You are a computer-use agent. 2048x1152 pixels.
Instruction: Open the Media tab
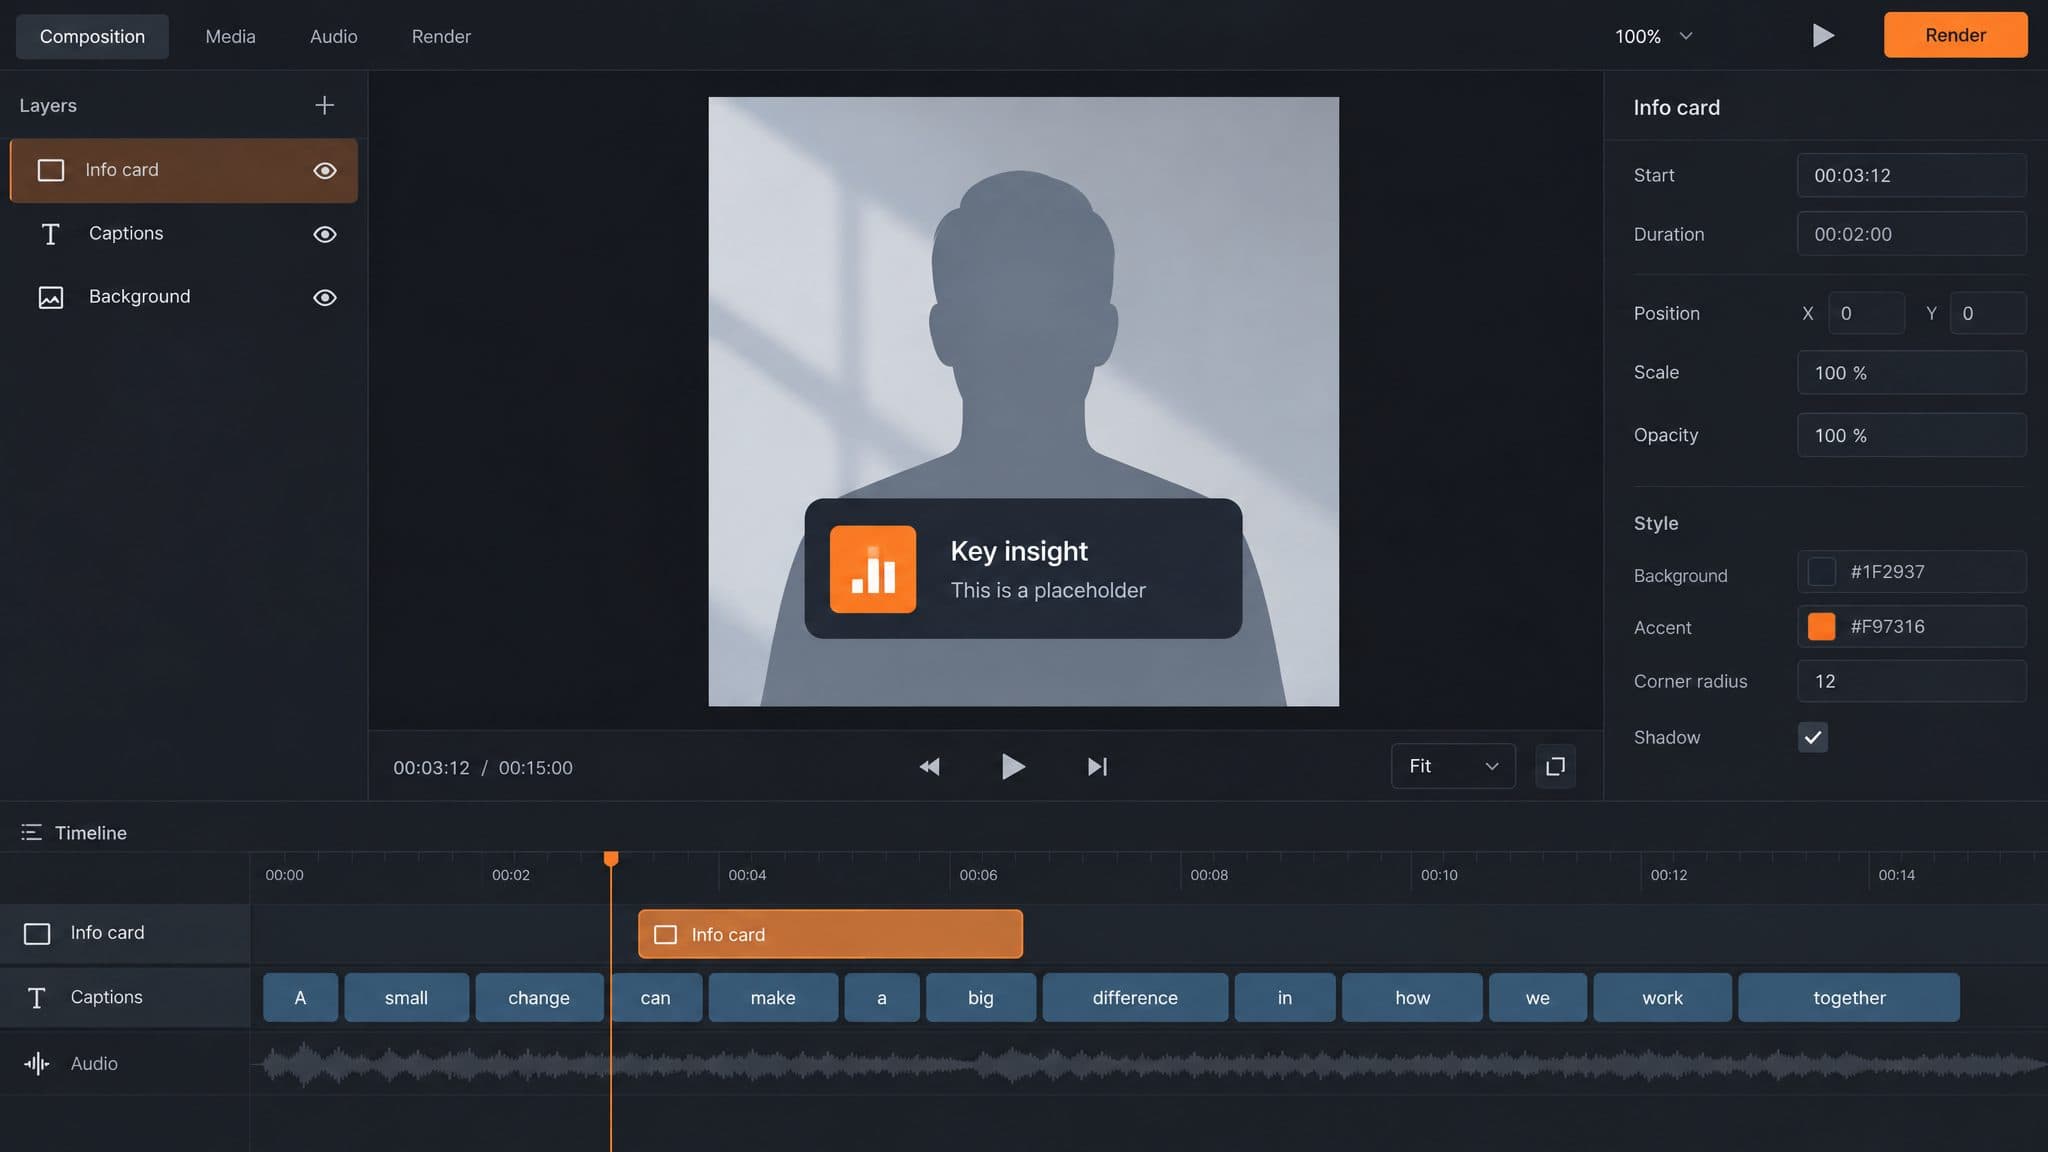coord(230,36)
